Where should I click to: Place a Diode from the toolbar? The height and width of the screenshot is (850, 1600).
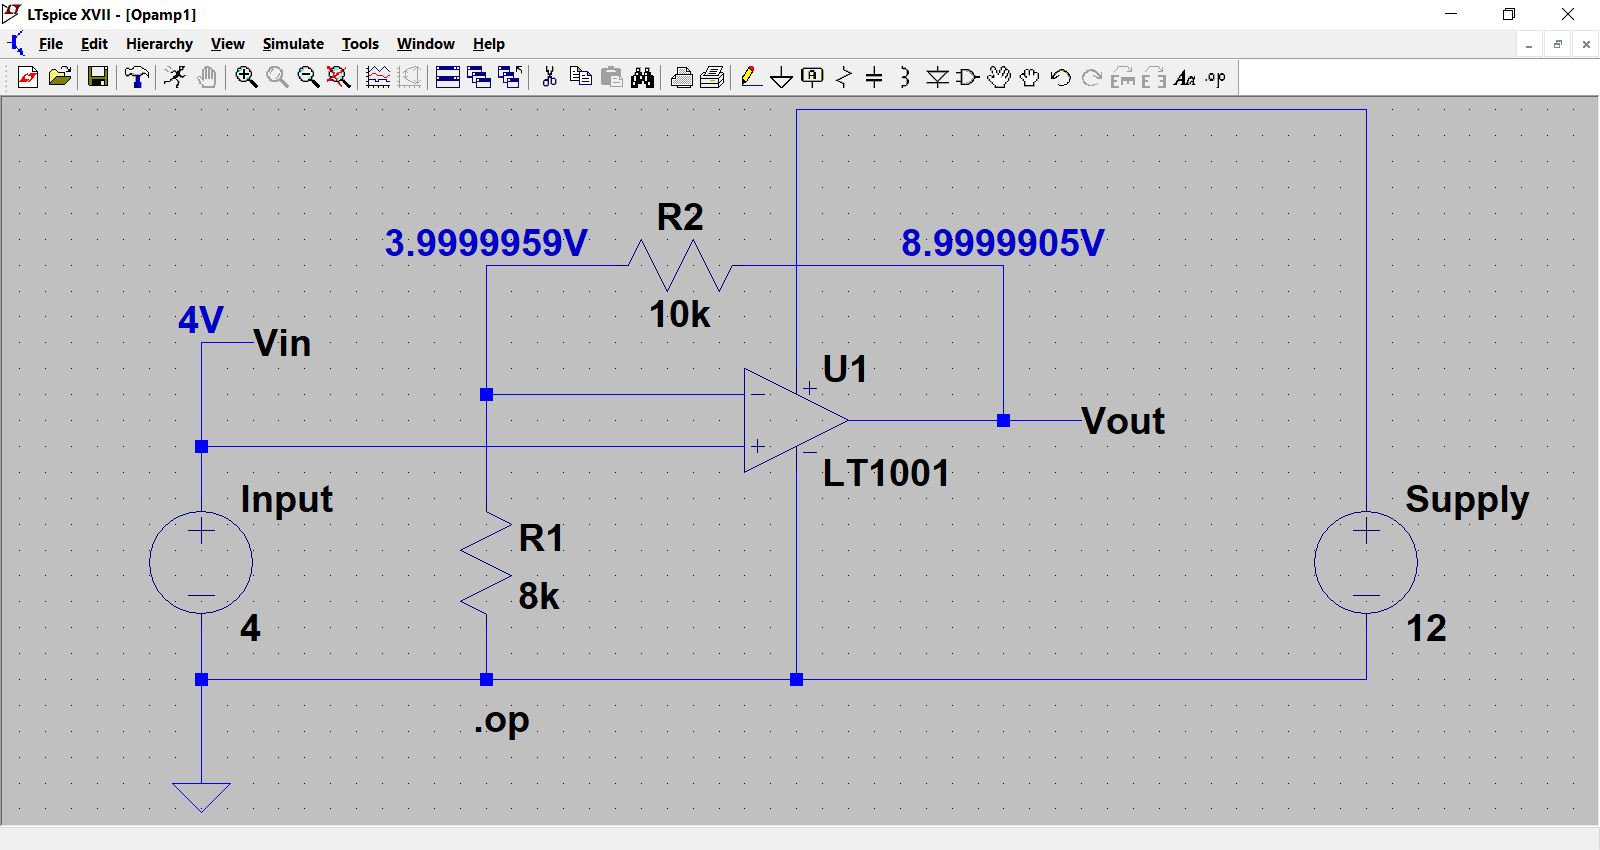coord(937,77)
